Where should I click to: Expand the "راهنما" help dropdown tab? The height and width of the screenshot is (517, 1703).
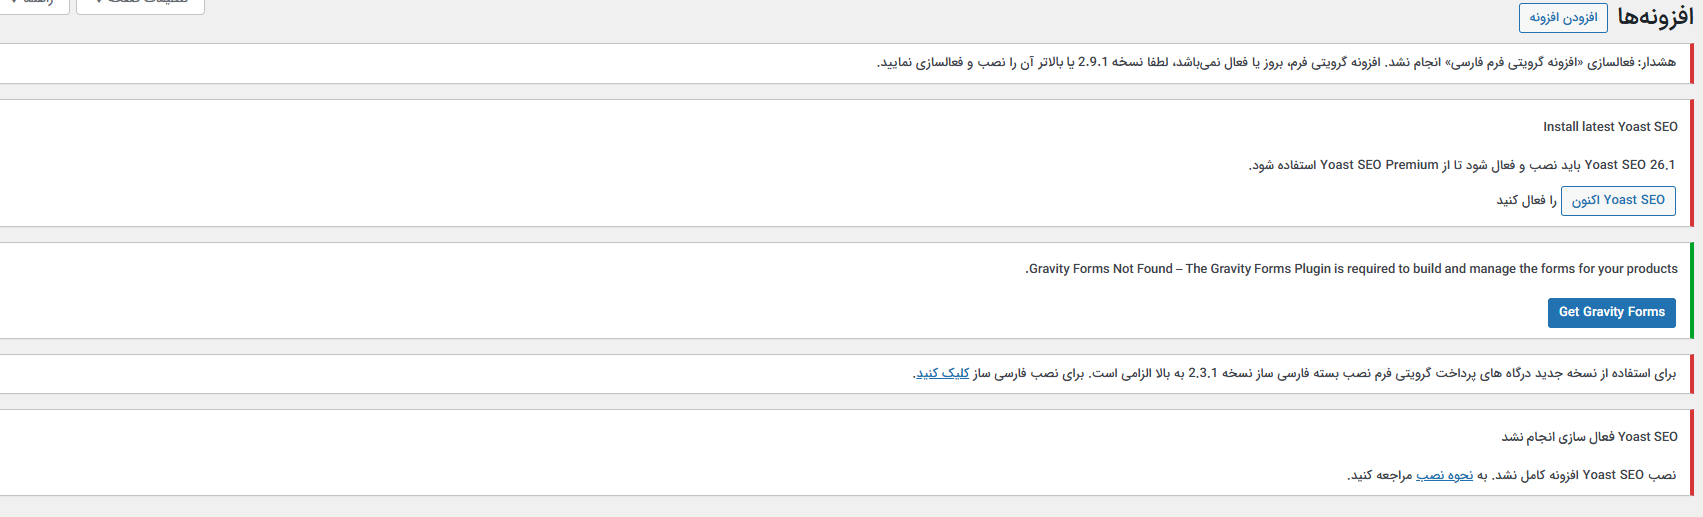point(35,5)
